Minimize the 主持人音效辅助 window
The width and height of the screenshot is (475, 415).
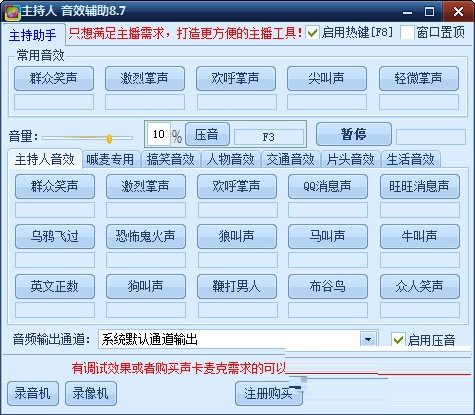click(407, 12)
